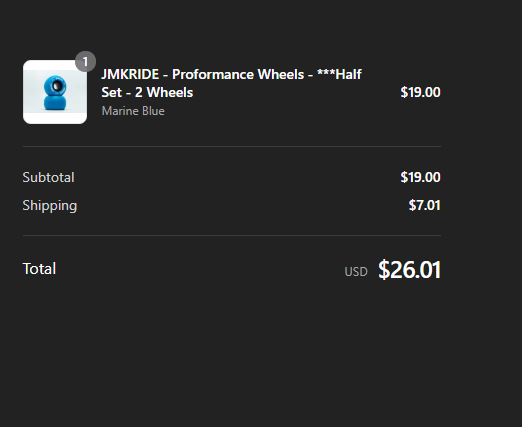Select the Subtotal amount $19.00
Image resolution: width=522 pixels, height=427 pixels.
coord(420,177)
